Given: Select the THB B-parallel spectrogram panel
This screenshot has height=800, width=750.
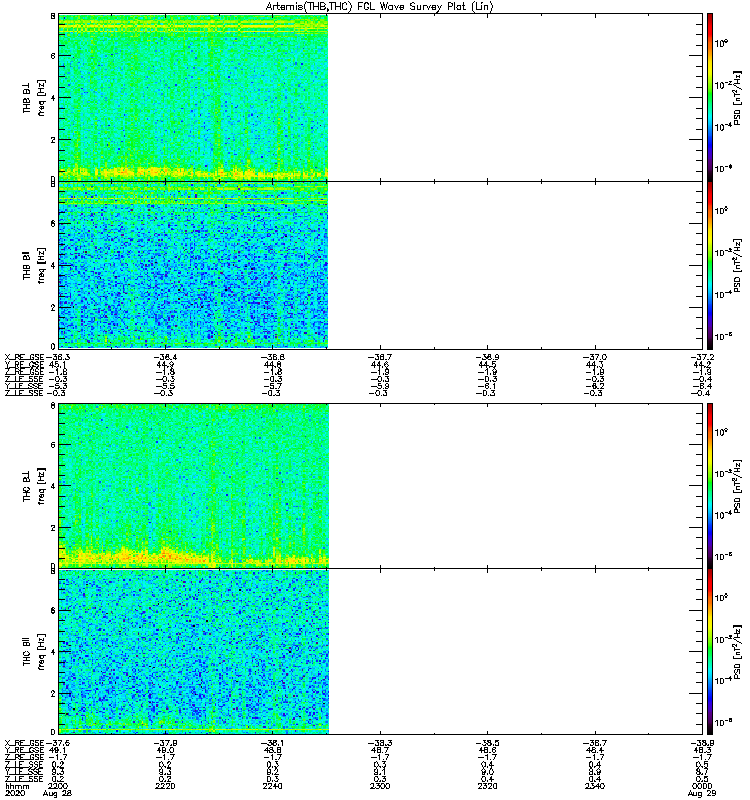Looking at the screenshot, I should [x=381, y=265].
